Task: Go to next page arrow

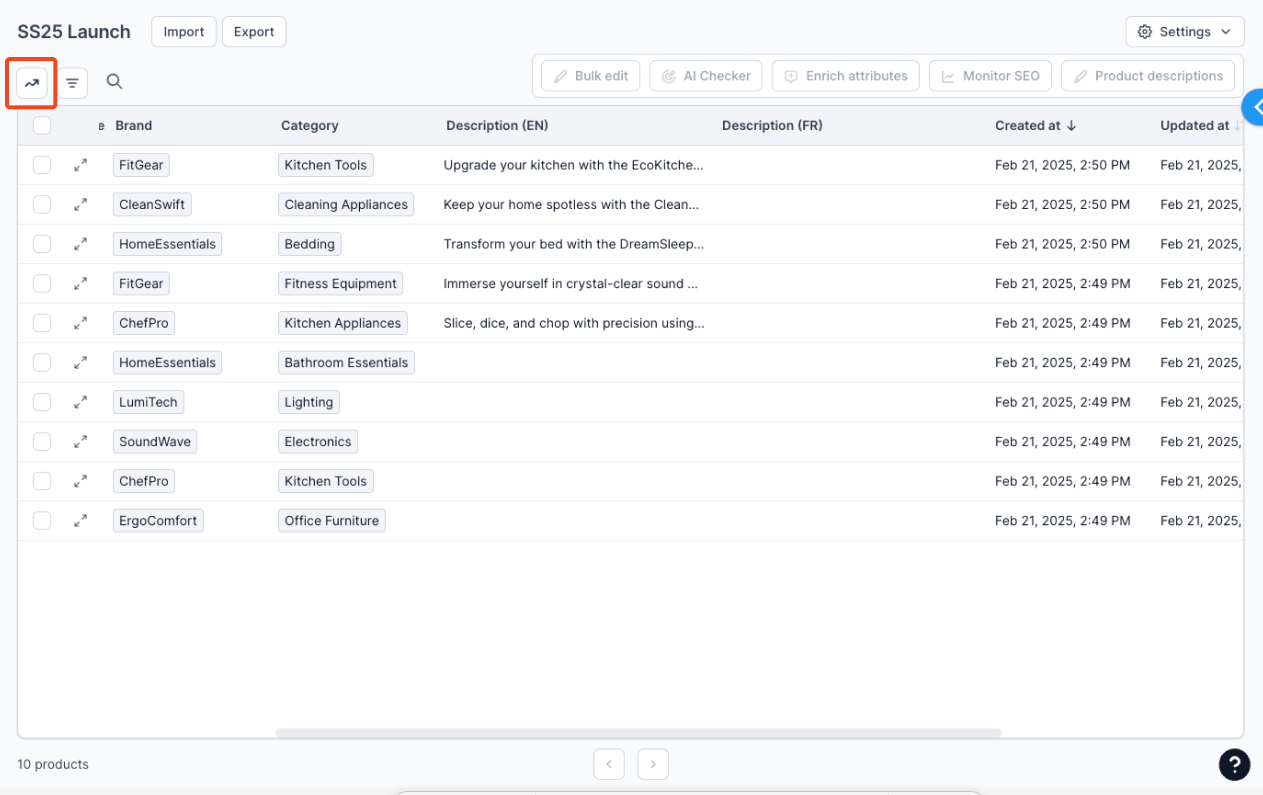Action: point(653,764)
